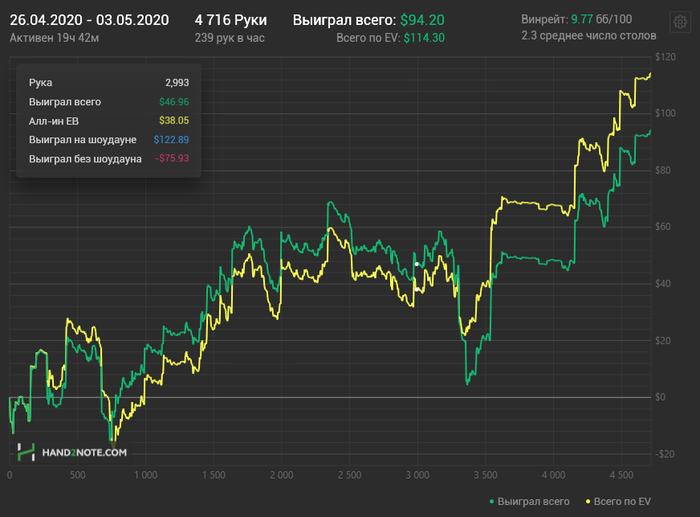Click the total winnings value $94.20
The width and height of the screenshot is (700, 517).
pyautogui.click(x=422, y=20)
